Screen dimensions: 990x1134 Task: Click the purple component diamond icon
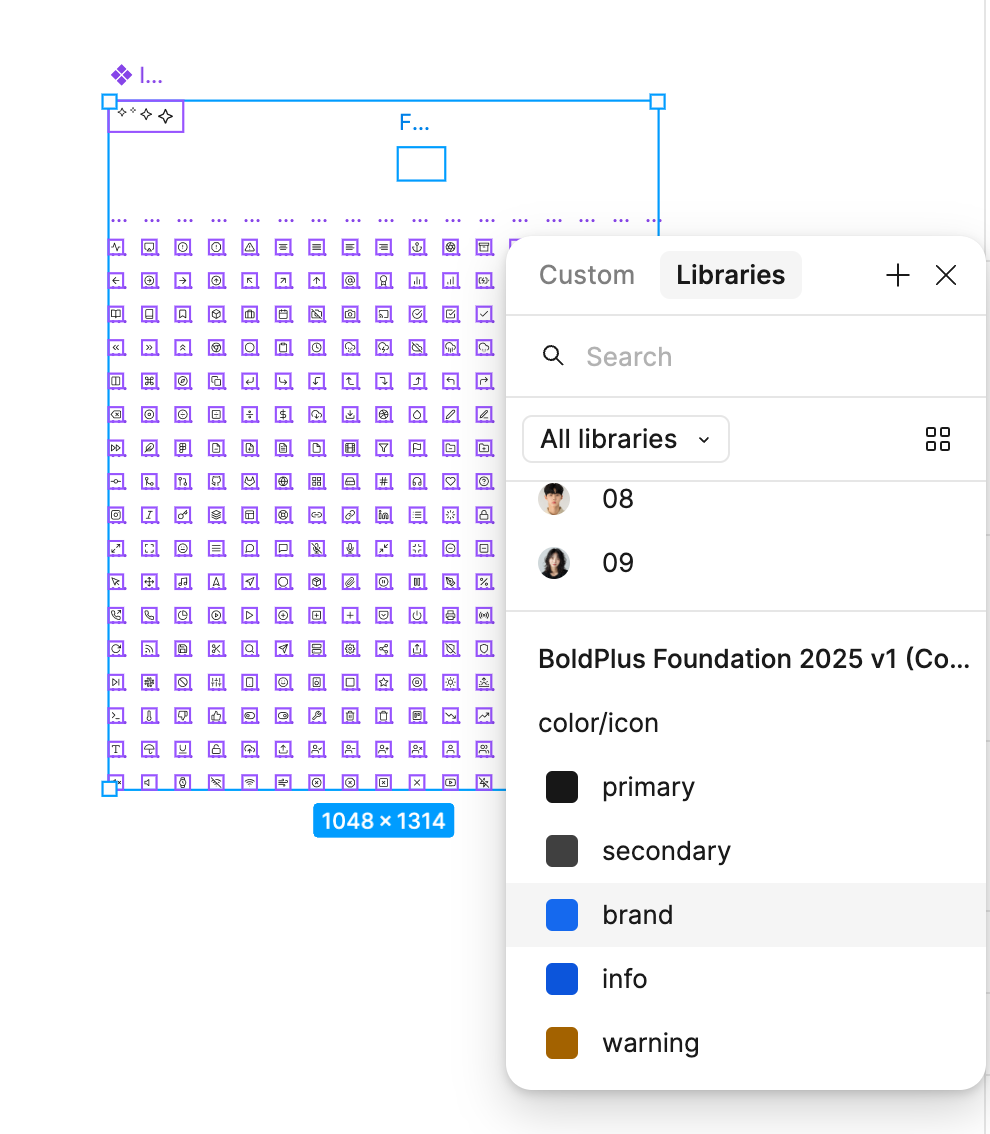coord(121,74)
